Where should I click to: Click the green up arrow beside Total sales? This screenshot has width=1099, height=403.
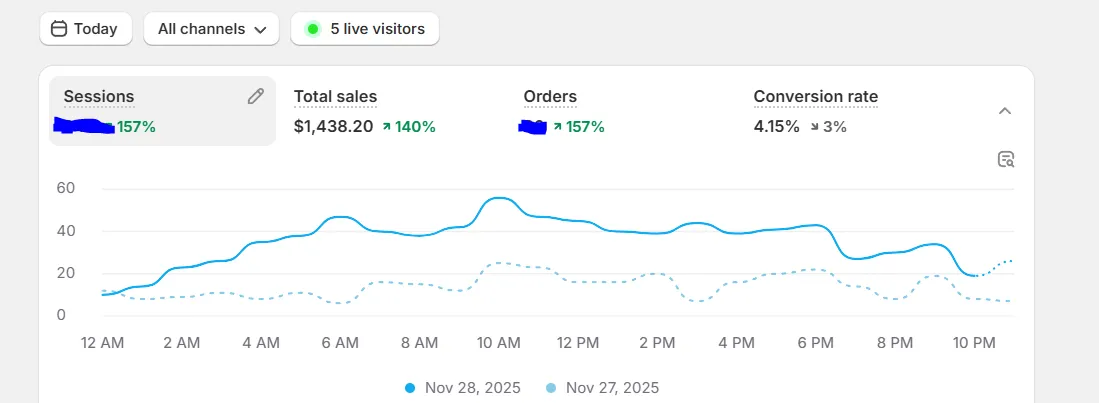386,127
